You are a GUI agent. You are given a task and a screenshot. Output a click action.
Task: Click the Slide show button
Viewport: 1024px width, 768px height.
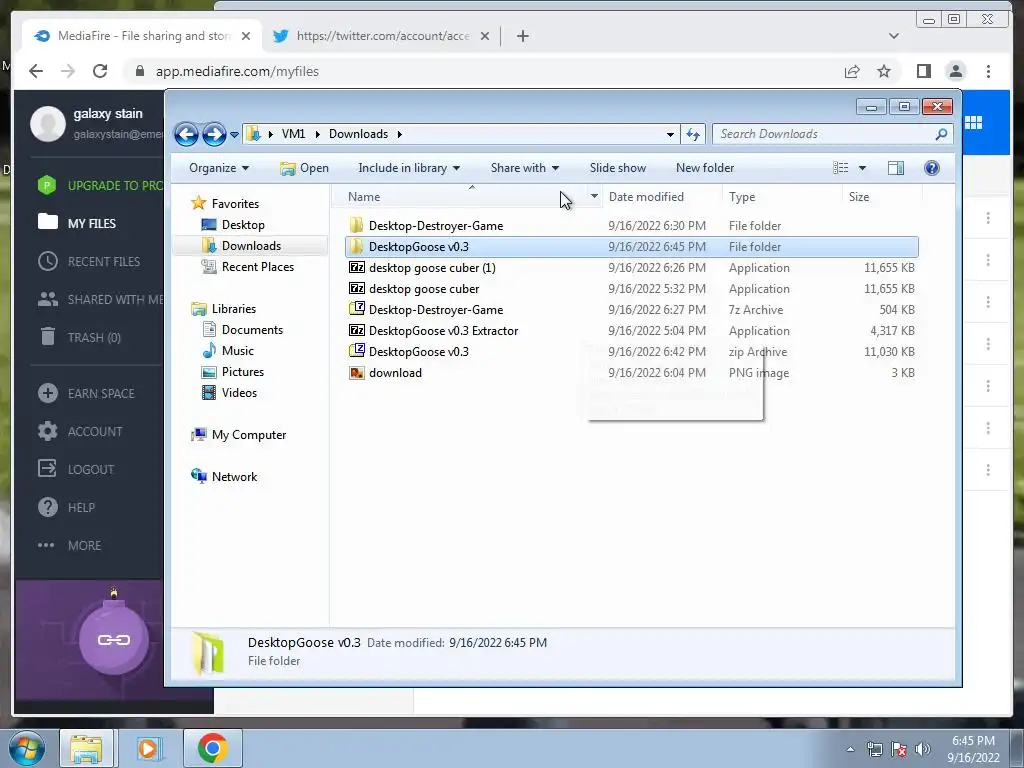pyautogui.click(x=618, y=168)
